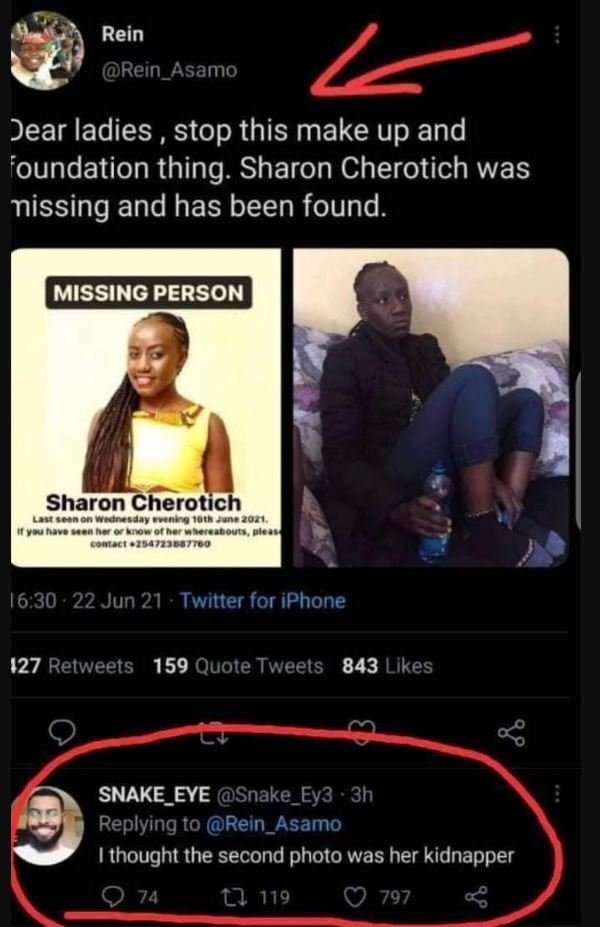Show the Retweets list
Image resolution: width=600 pixels, height=927 pixels.
pyautogui.click(x=71, y=666)
